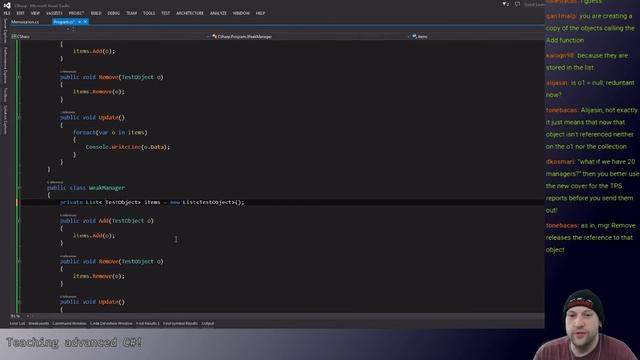
Task: Open the FILE menu
Action: click(7, 13)
